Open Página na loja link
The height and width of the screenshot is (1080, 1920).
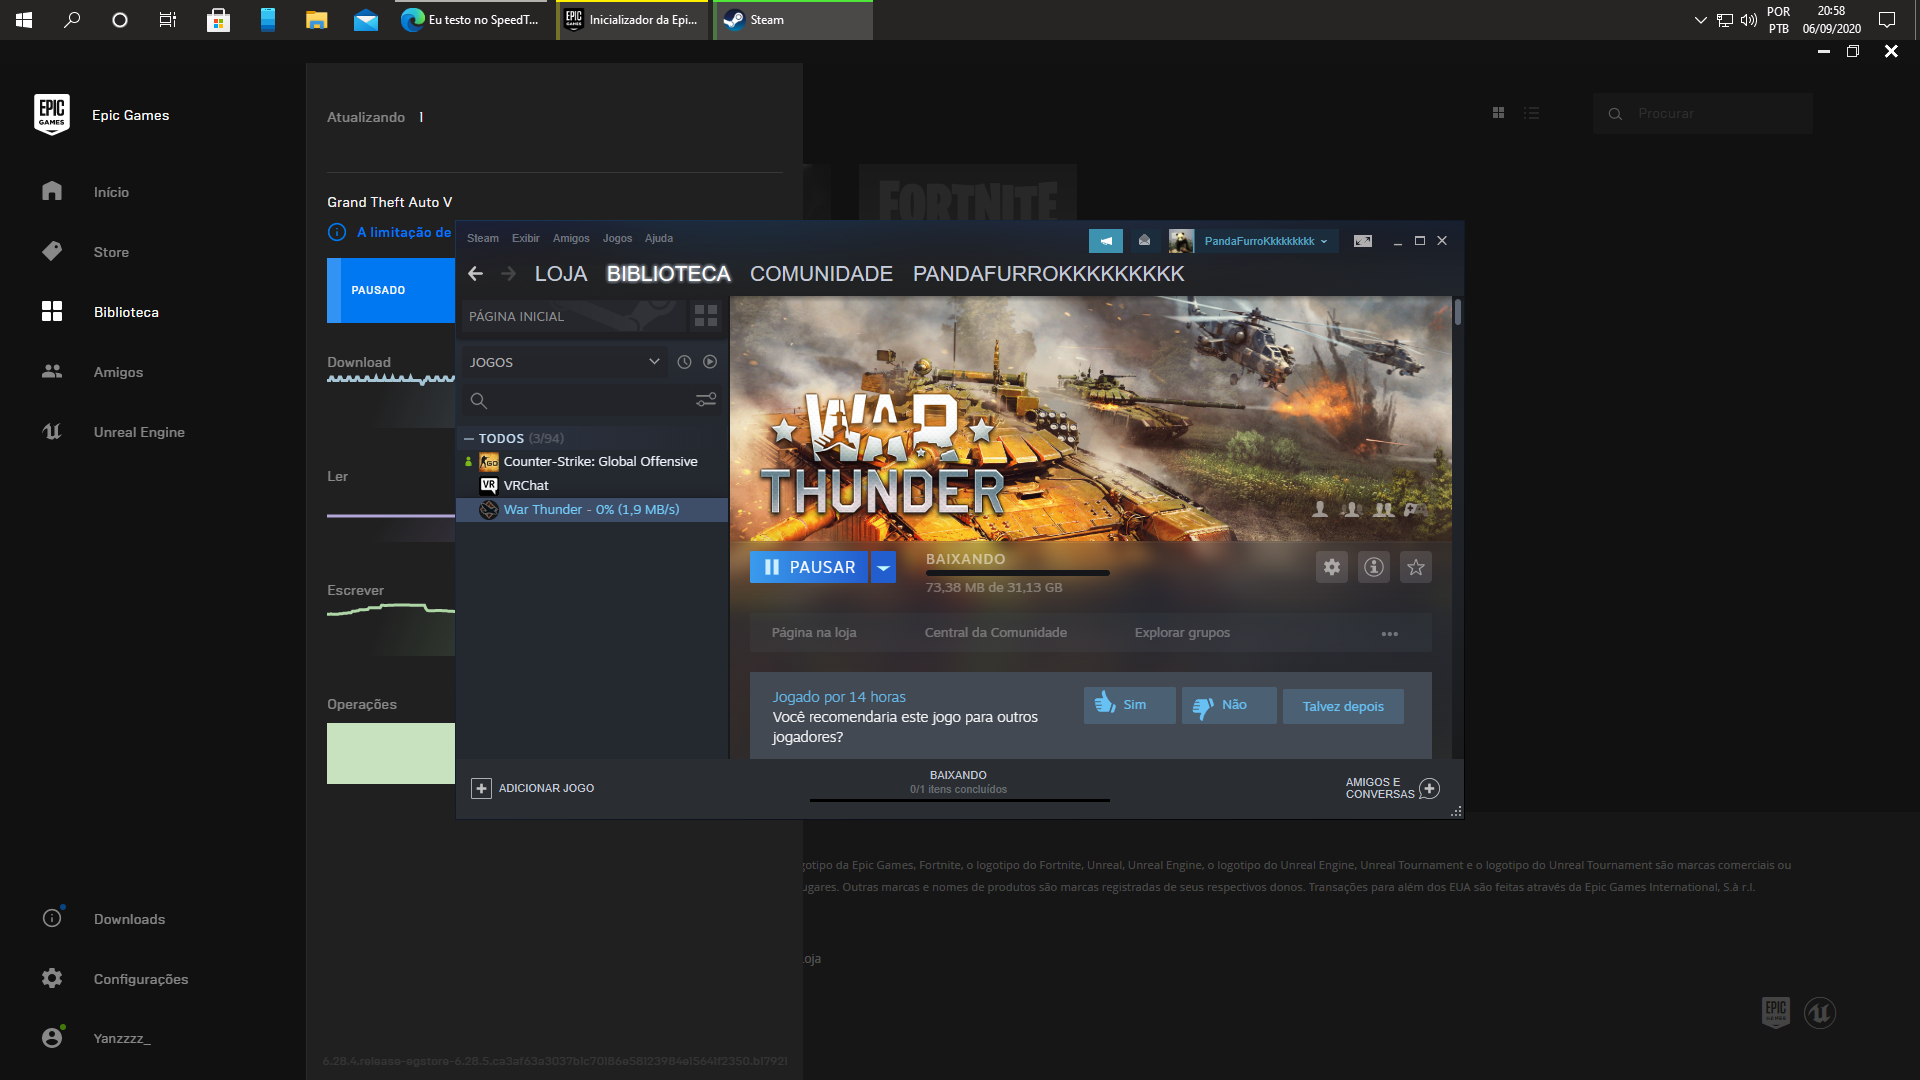pos(814,632)
